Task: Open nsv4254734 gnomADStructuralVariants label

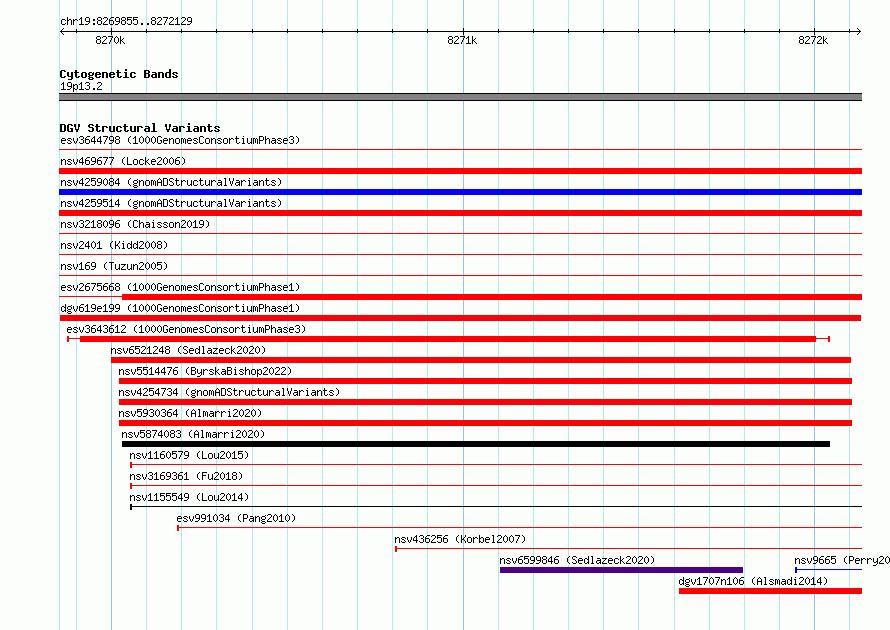Action: coord(229,392)
